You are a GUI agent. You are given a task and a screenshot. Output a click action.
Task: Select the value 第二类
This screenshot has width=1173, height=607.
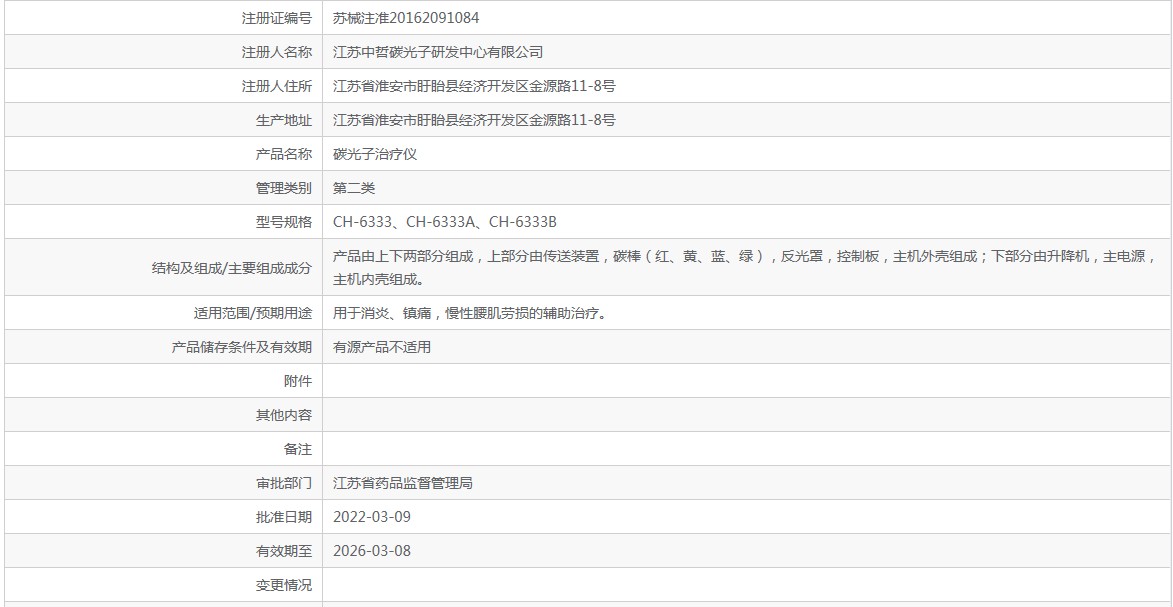coord(354,189)
